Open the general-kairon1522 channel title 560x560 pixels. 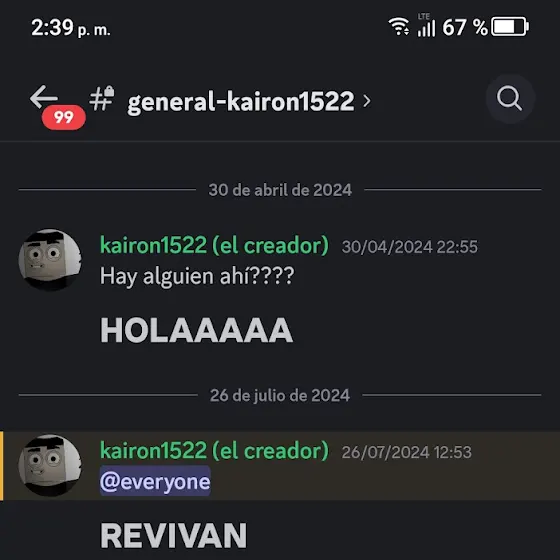(x=241, y=101)
